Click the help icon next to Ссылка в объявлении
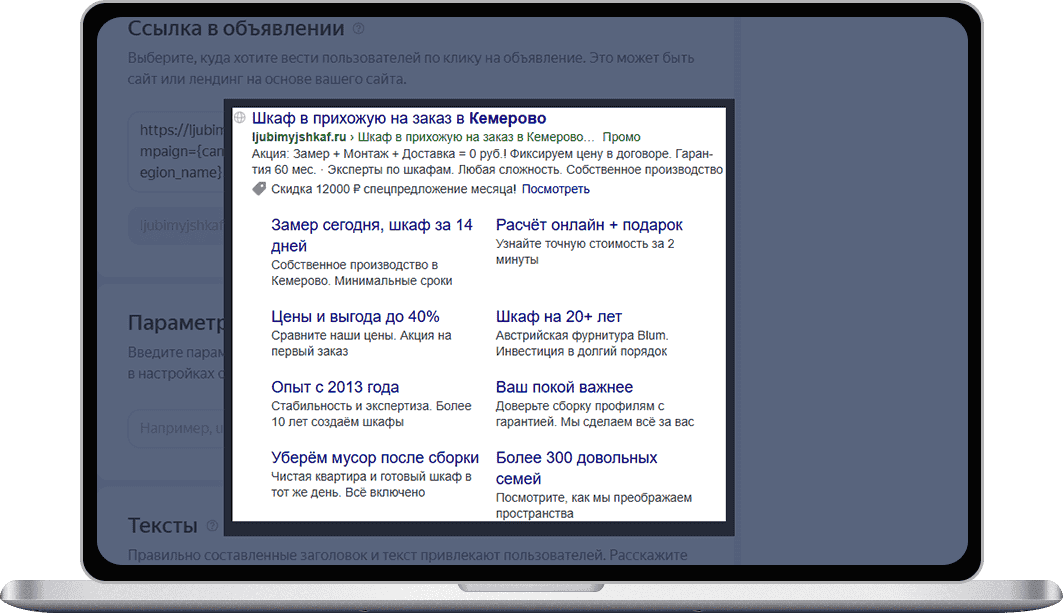 pos(359,30)
